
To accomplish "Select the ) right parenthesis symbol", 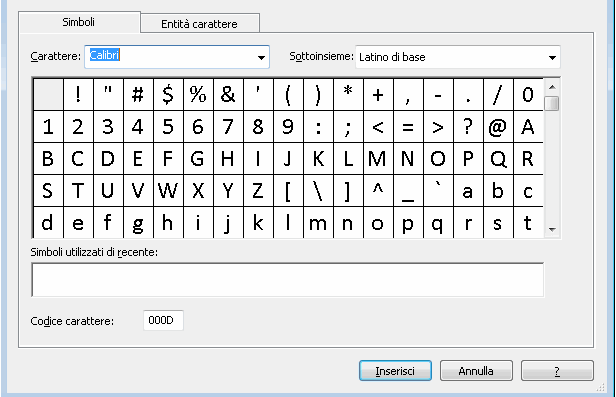I will click(318, 95).
